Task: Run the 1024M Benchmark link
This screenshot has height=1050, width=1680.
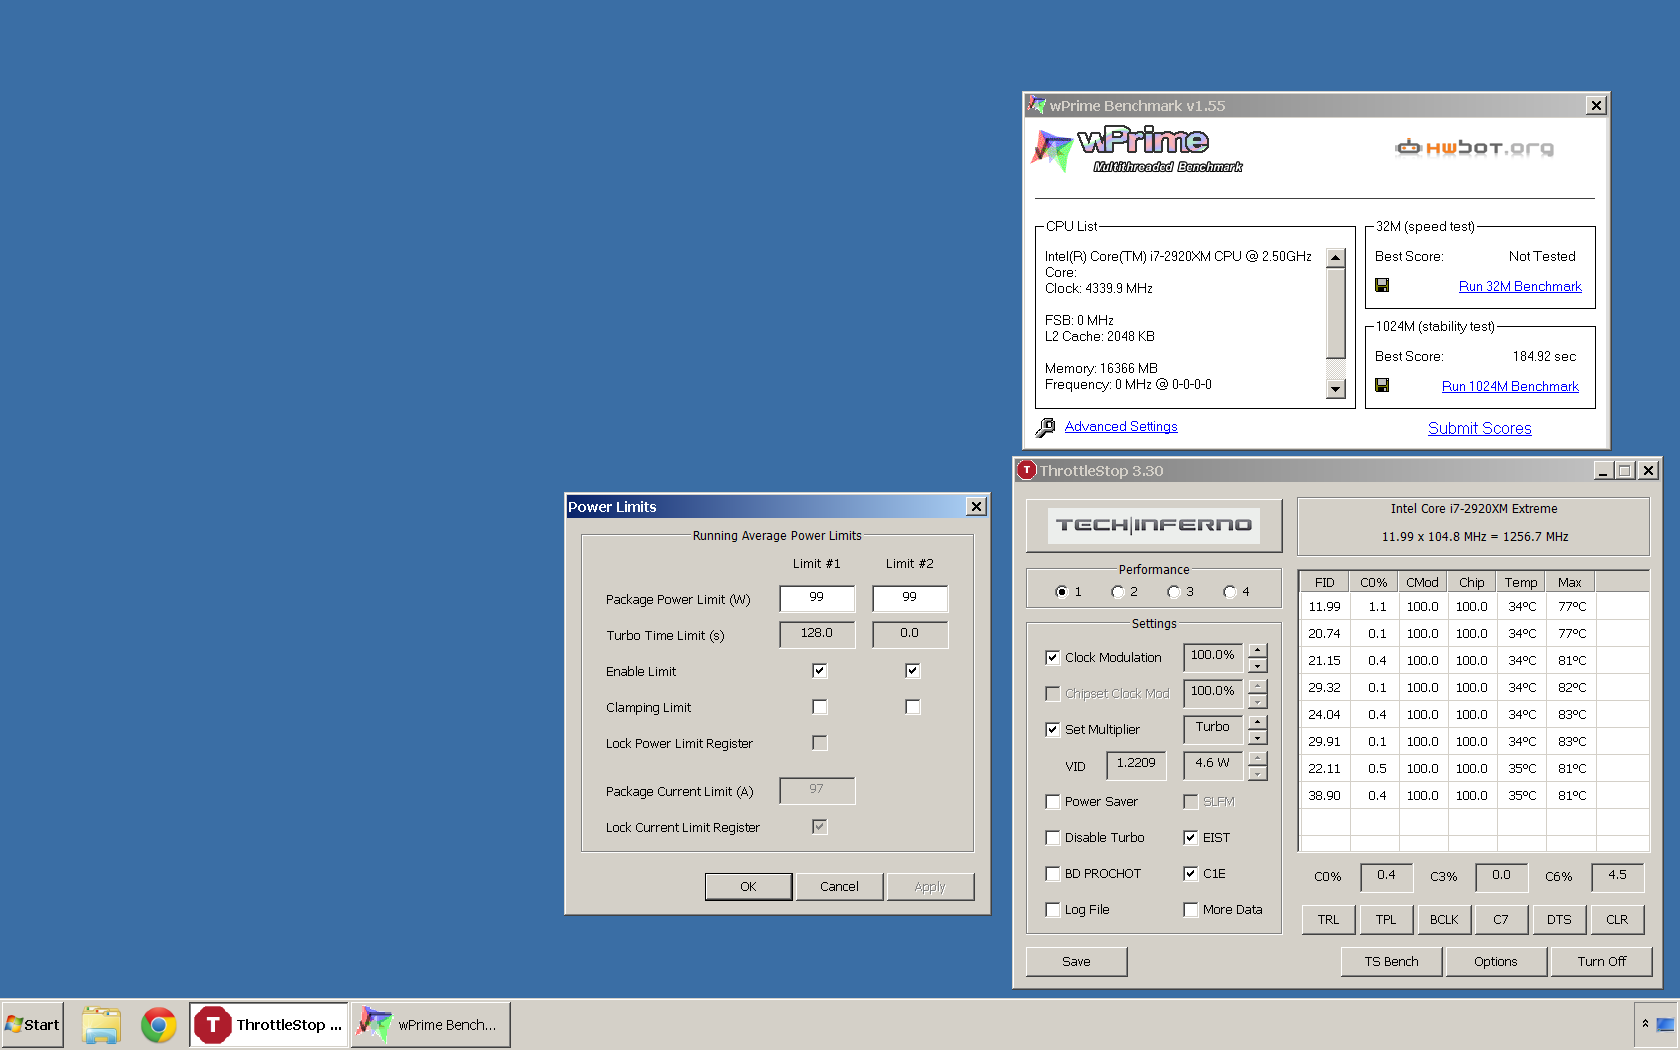Action: pos(1510,386)
